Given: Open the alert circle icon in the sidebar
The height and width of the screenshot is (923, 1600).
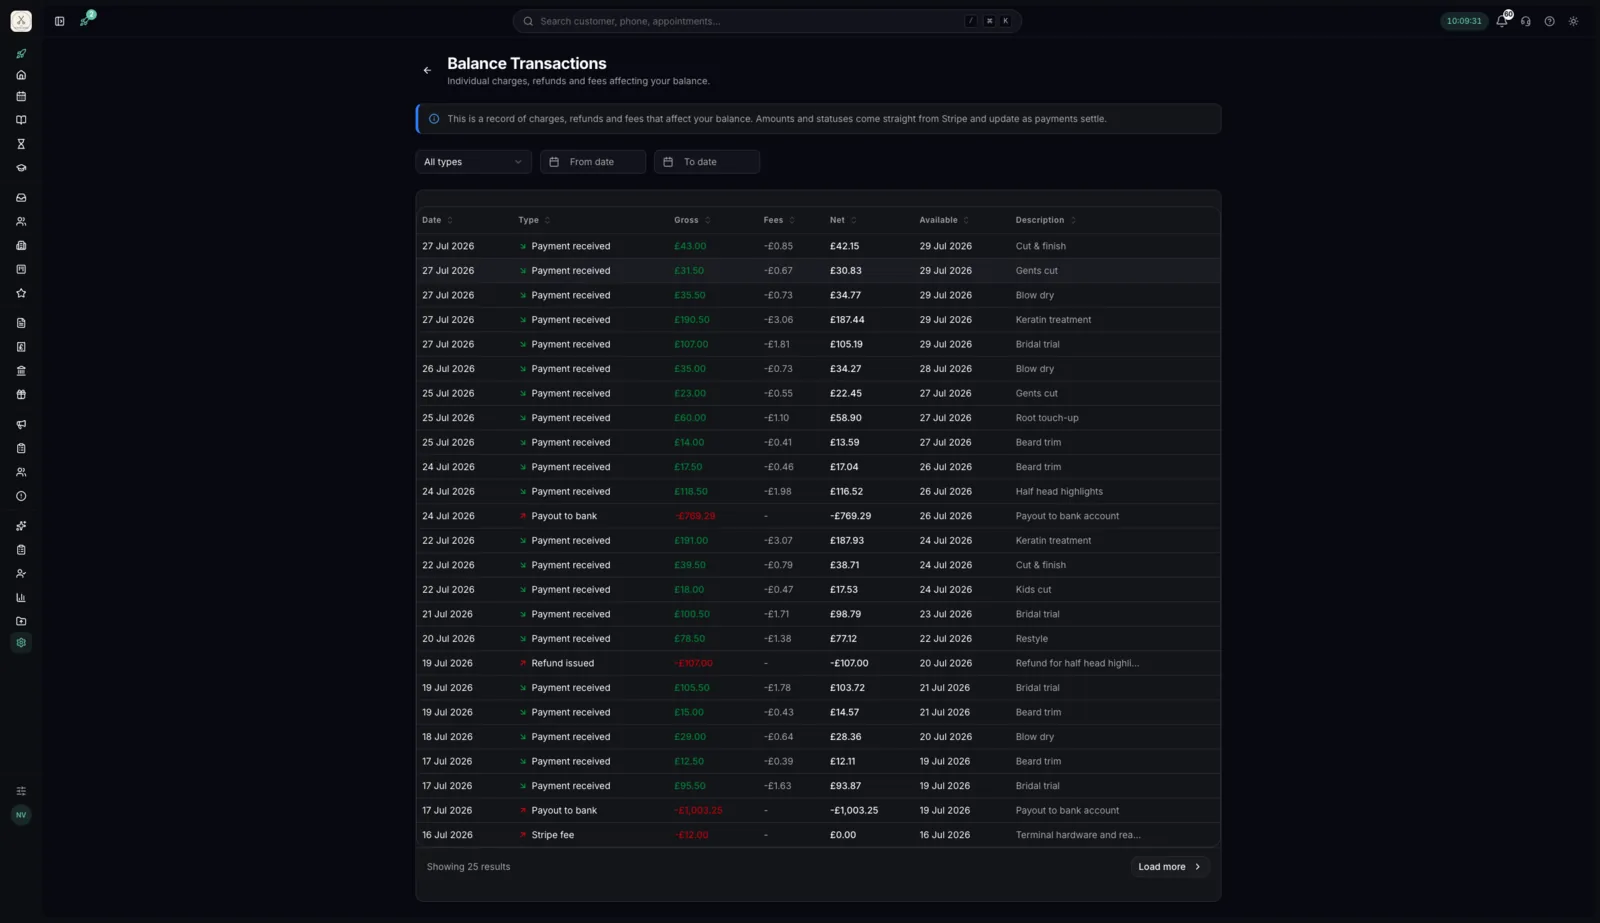Looking at the screenshot, I should (x=21, y=496).
